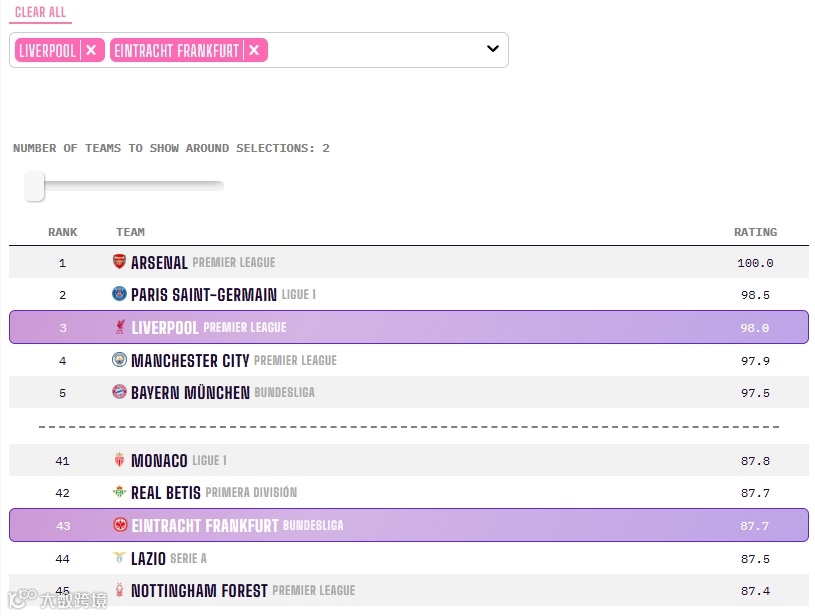Click Lazio's 87.5 rating value
Viewport: 815px width, 616px height.
[x=755, y=559]
